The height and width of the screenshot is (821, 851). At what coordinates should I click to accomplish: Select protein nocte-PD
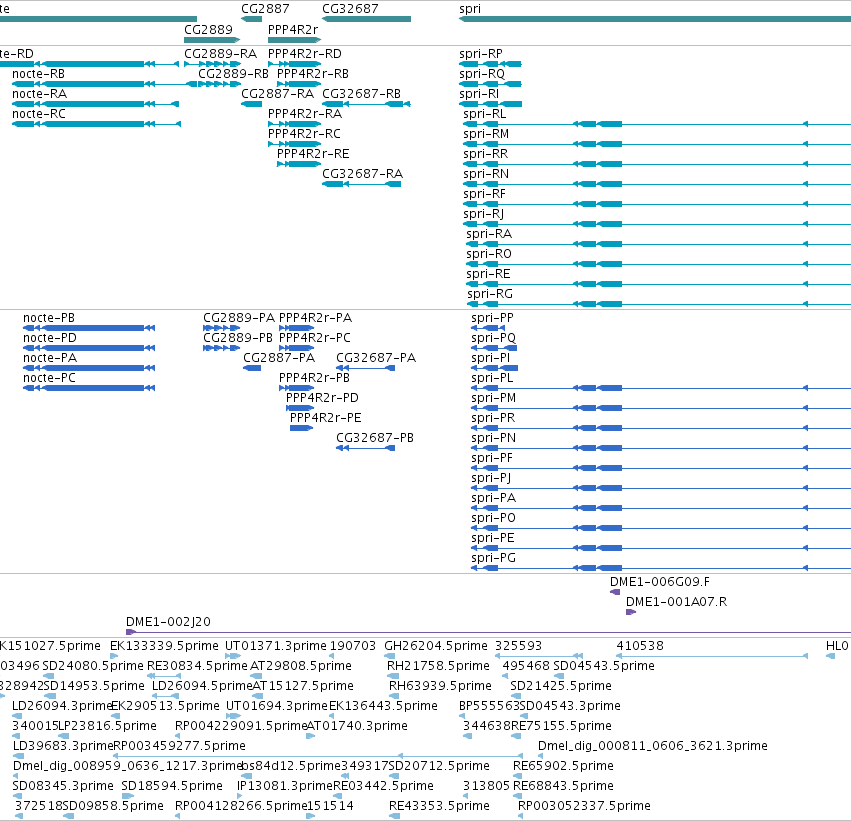(x=89, y=348)
